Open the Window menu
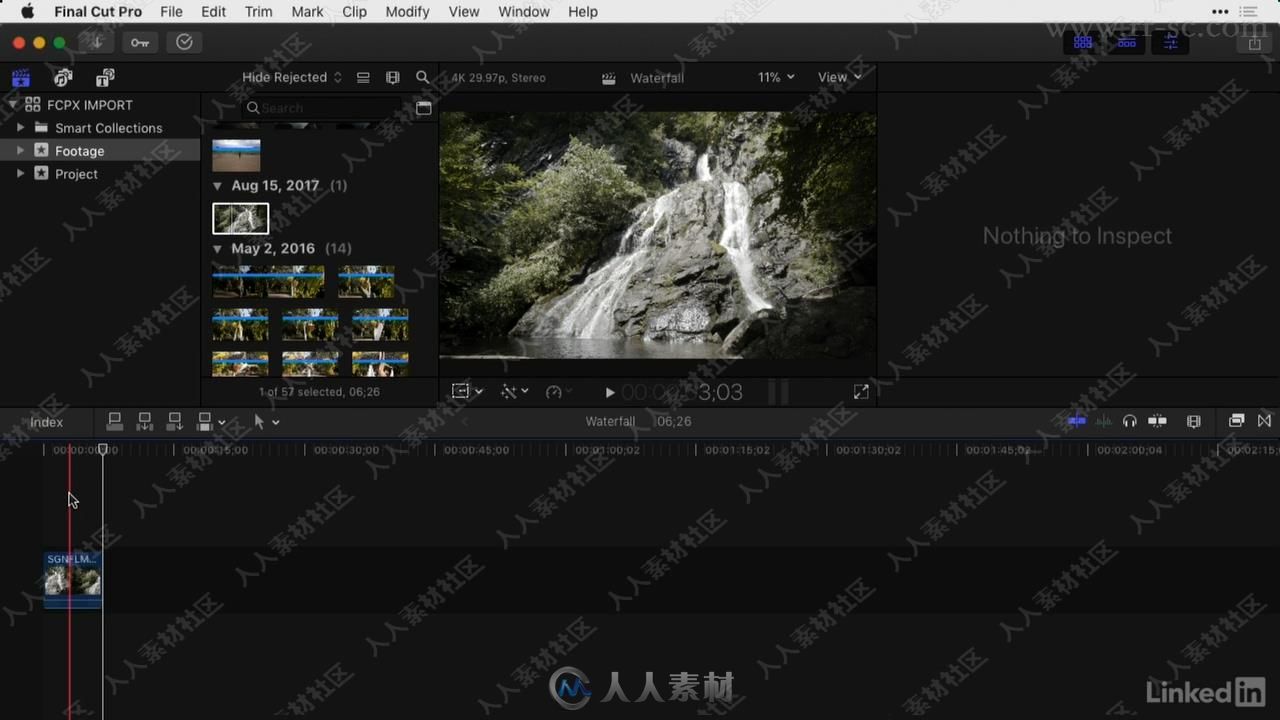This screenshot has height=720, width=1280. point(524,12)
